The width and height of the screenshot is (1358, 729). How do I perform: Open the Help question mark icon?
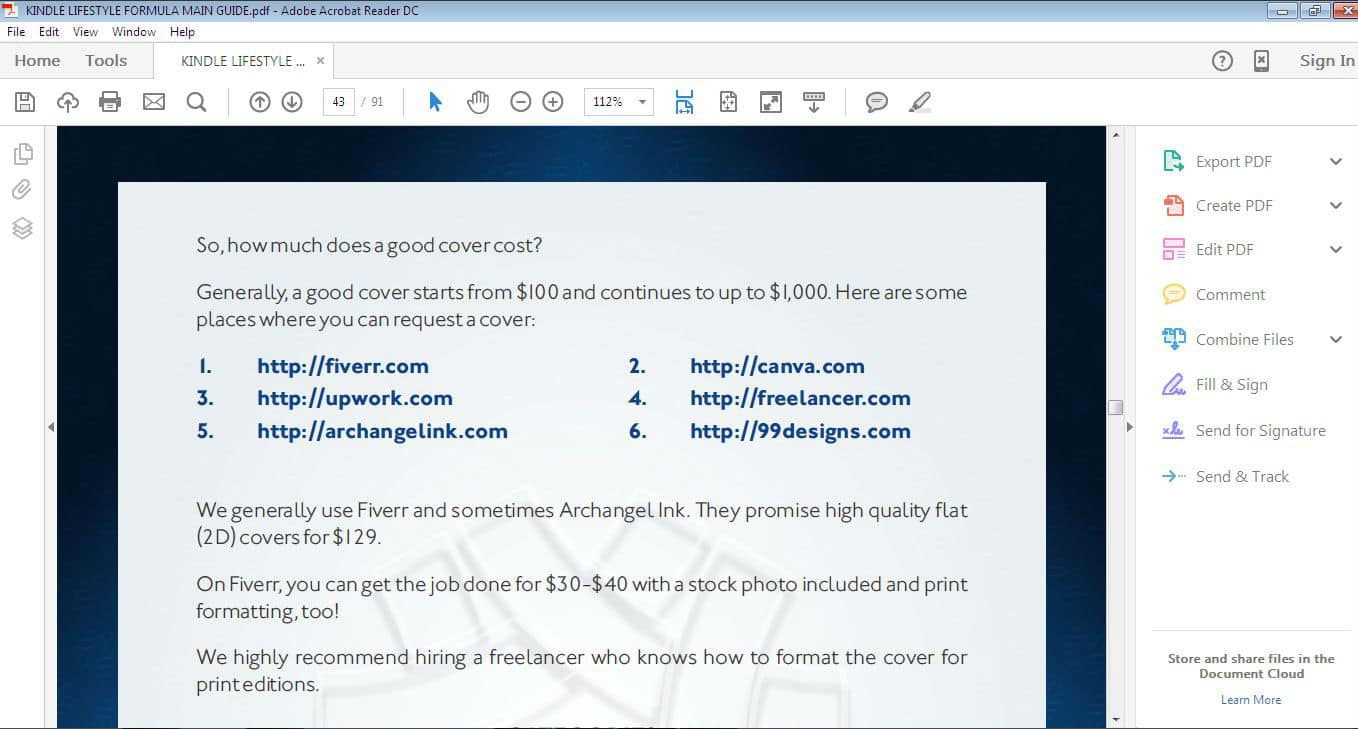(x=1222, y=60)
